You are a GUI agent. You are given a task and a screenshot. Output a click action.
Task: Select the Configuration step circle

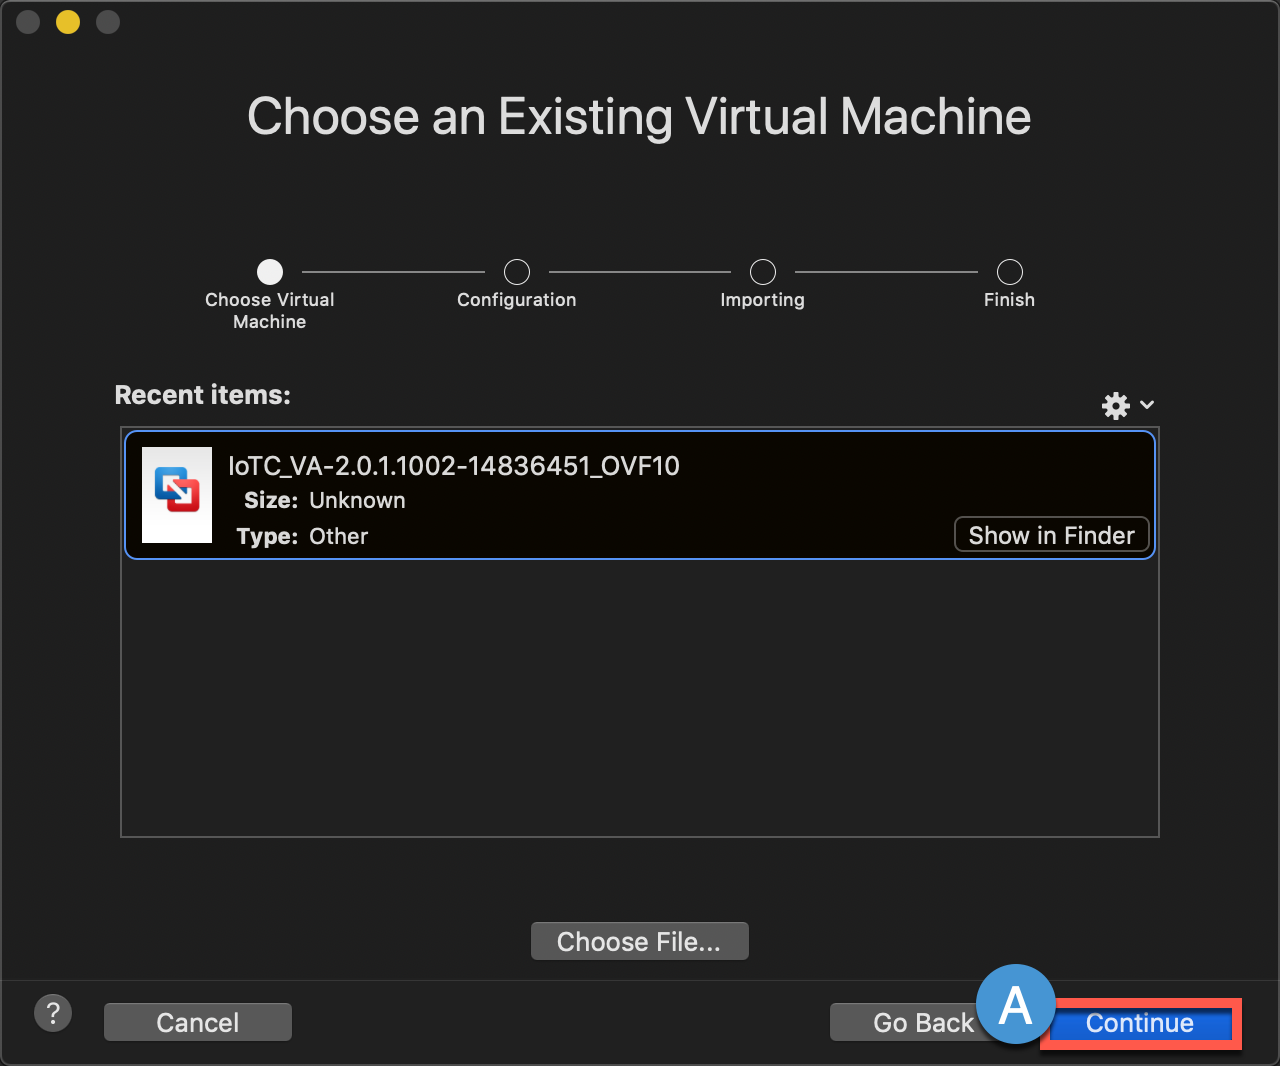point(517,272)
